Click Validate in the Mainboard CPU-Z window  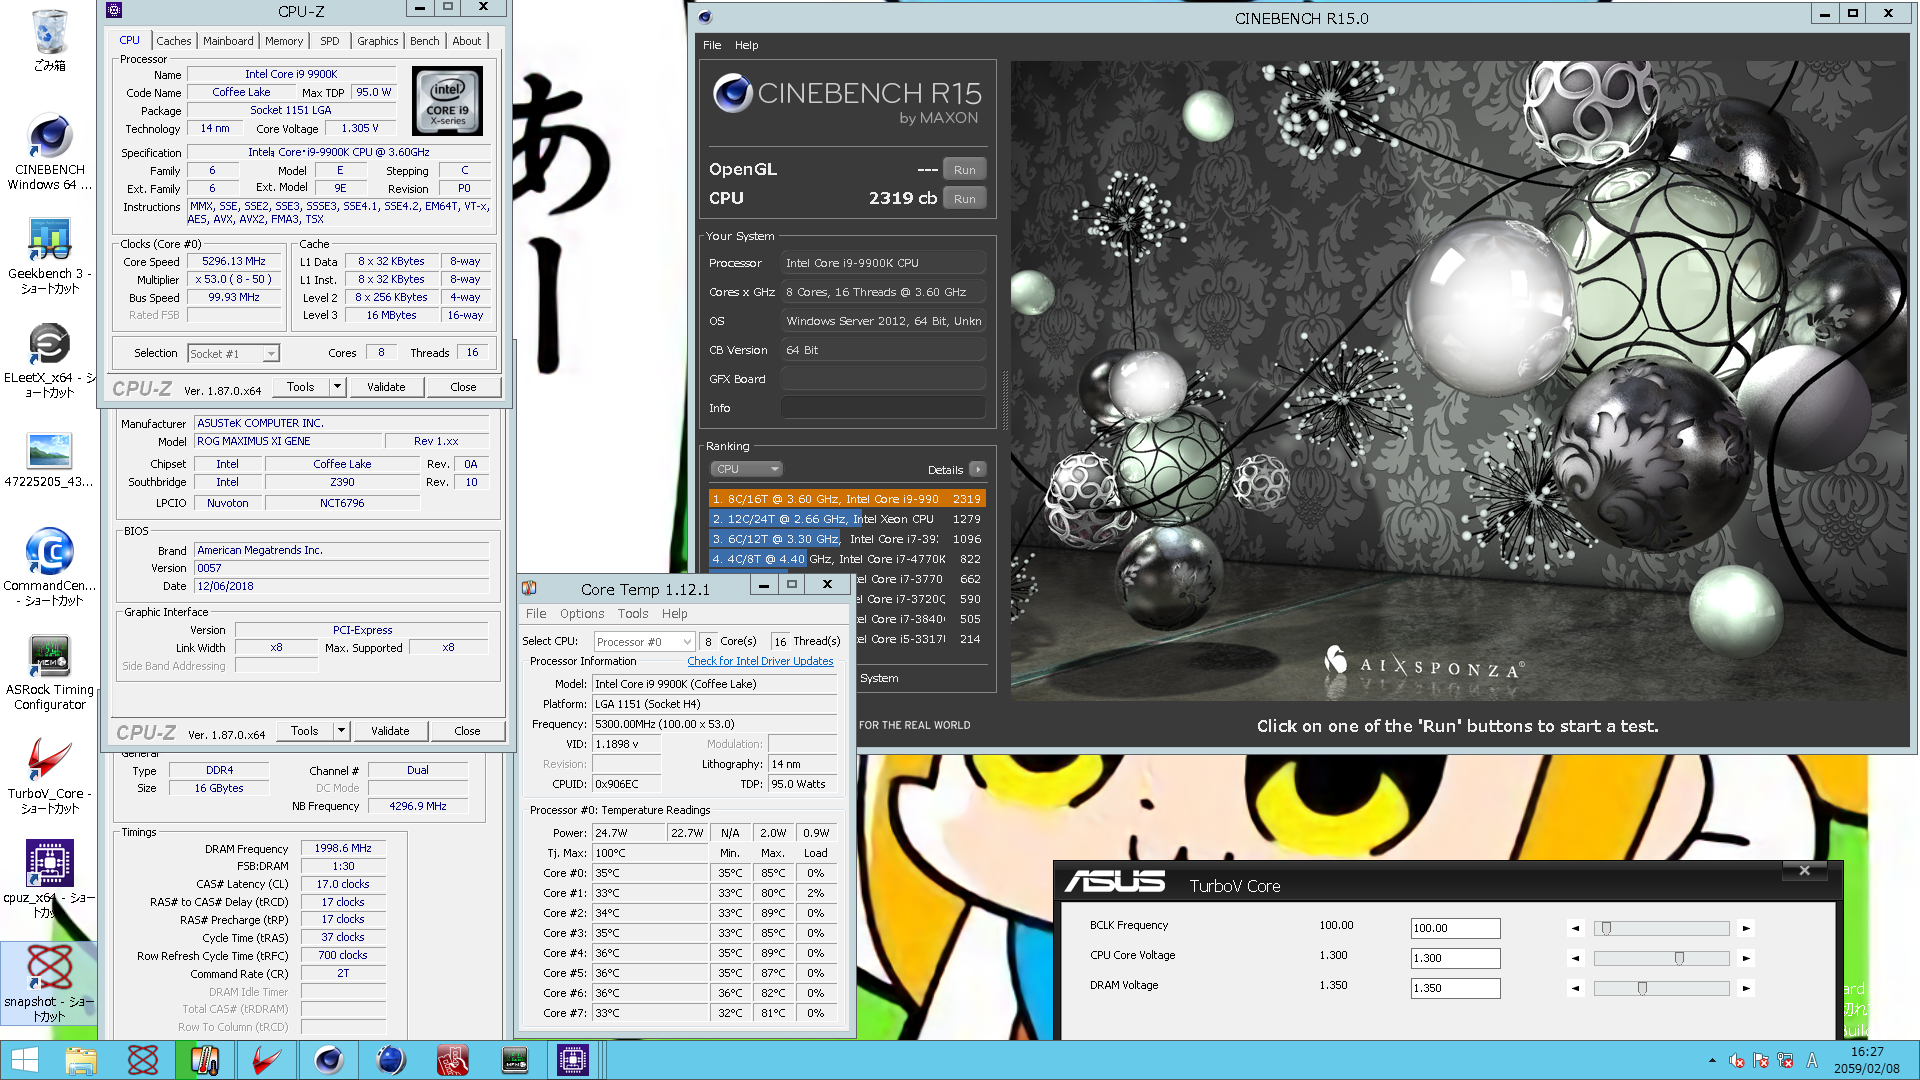(390, 731)
